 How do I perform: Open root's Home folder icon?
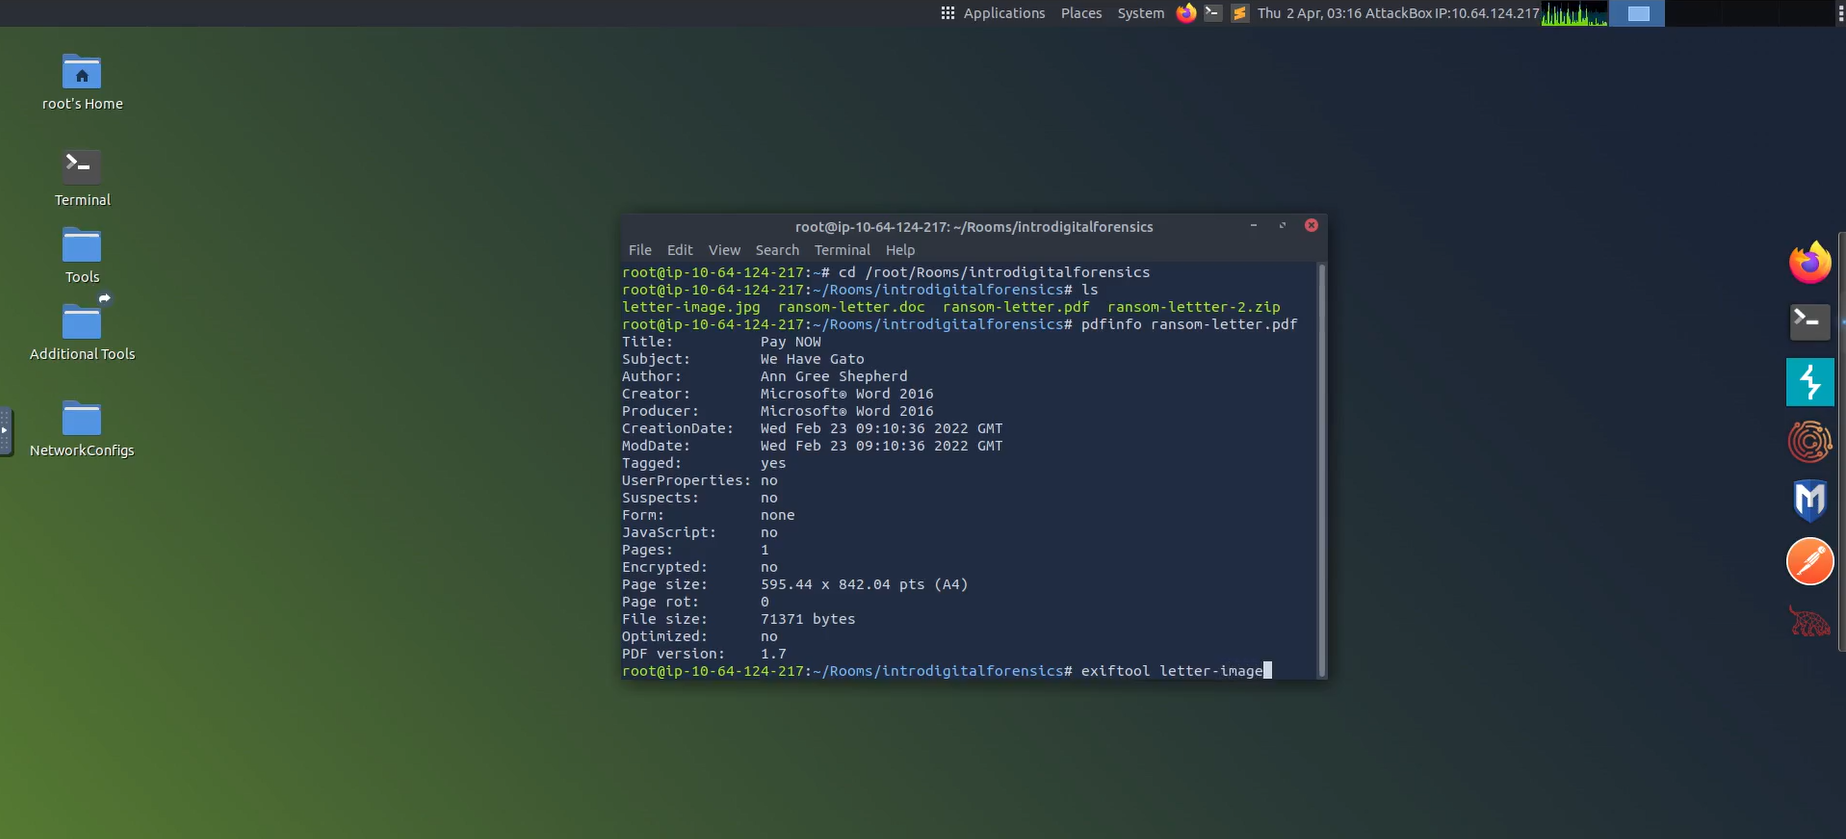point(82,73)
